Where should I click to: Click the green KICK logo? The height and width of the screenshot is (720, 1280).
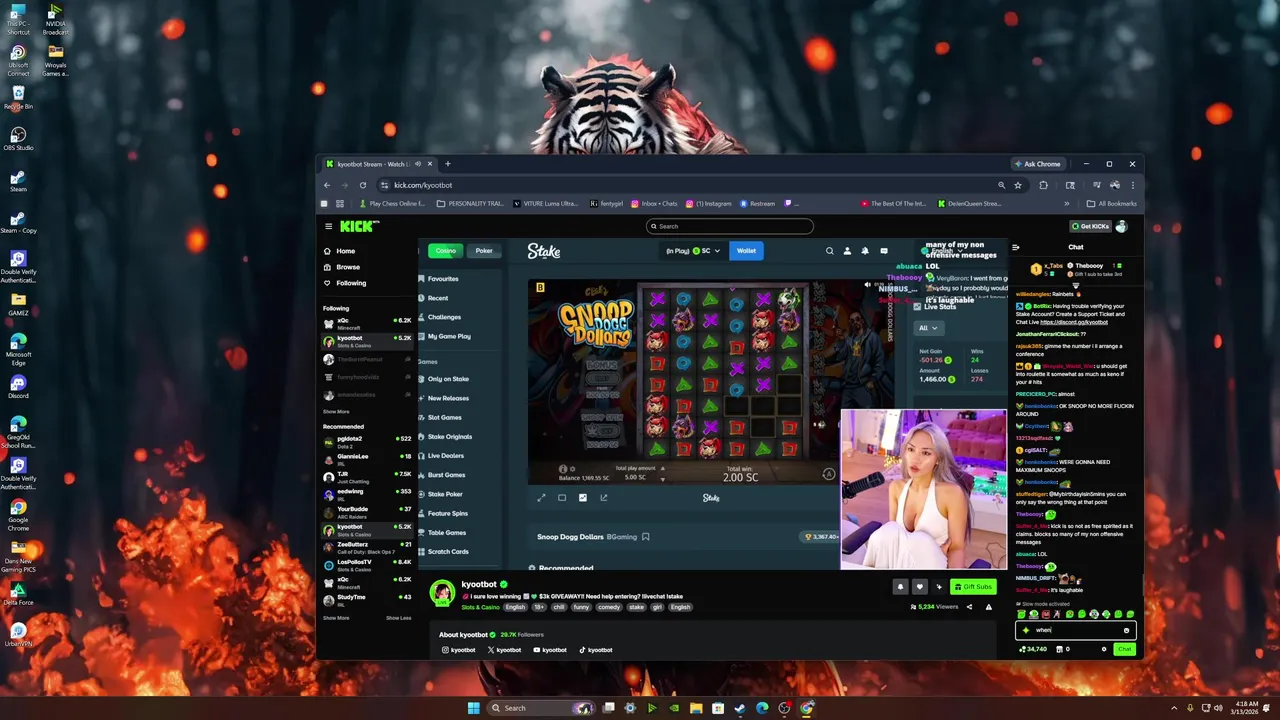point(359,226)
